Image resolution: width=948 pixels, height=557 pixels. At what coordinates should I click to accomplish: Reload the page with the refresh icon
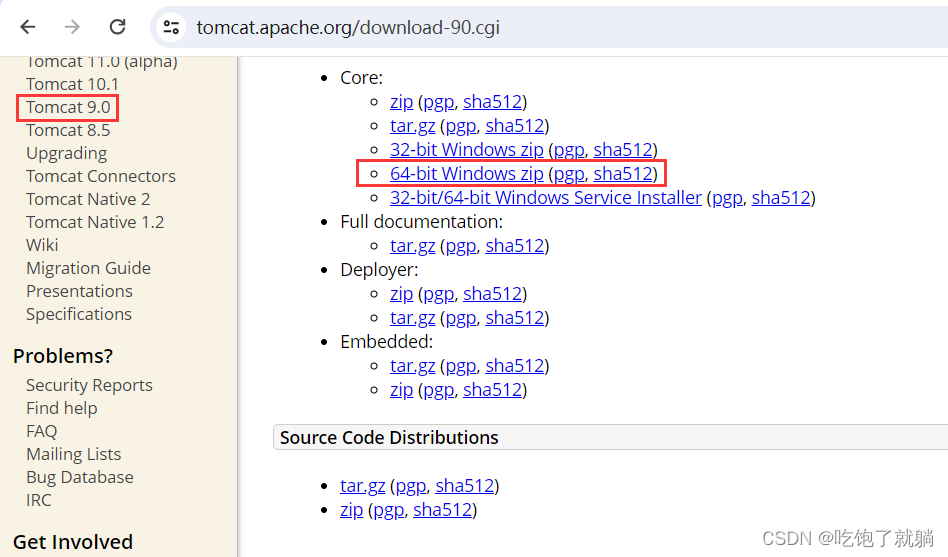click(117, 27)
